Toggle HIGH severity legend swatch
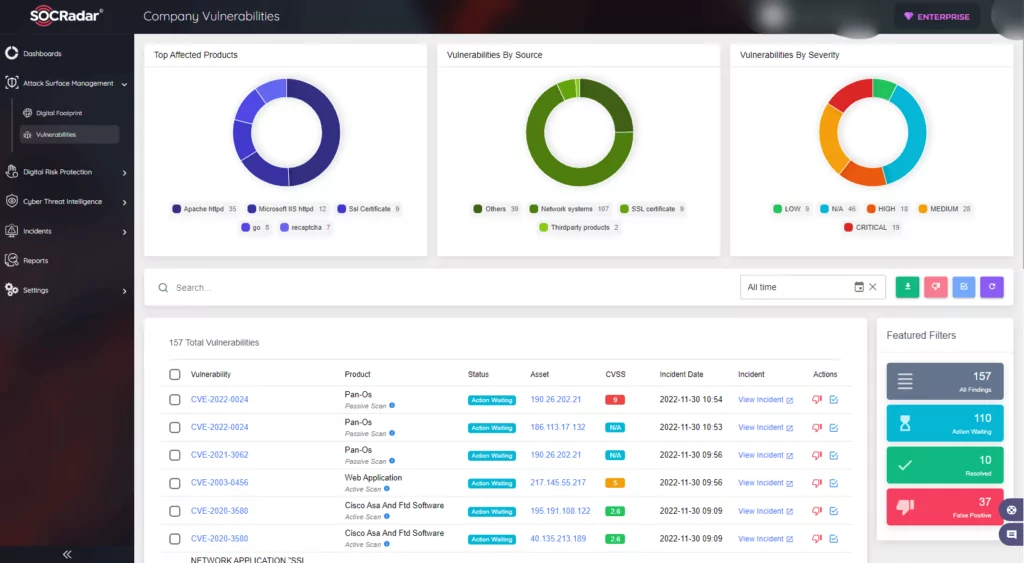The height and width of the screenshot is (563, 1024). pos(871,209)
